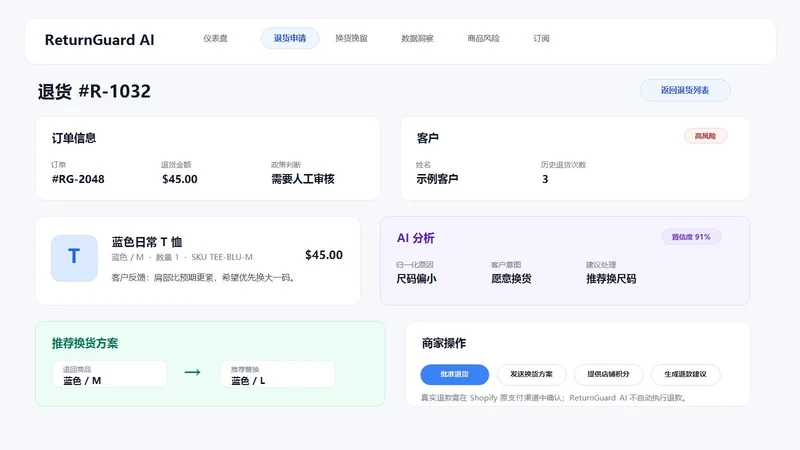Open the 数据洞察 tab
Image resolution: width=800 pixels, height=450 pixels.
point(417,38)
